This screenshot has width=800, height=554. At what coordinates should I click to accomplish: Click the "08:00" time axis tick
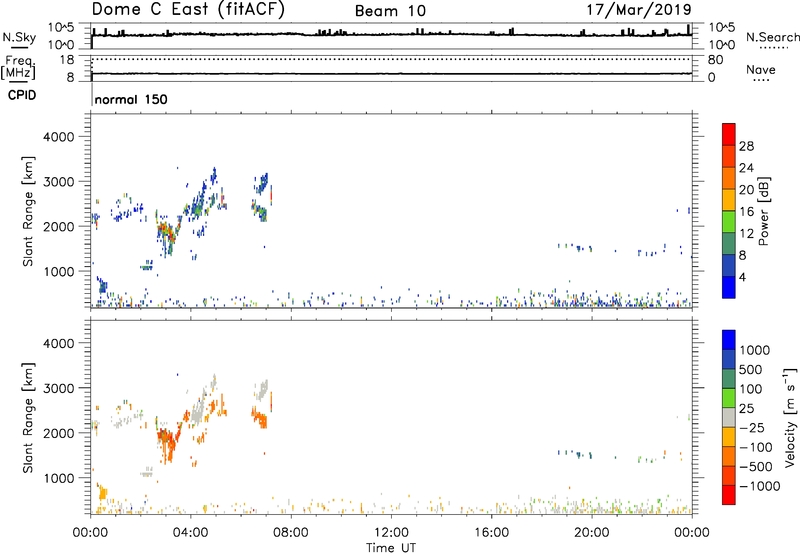pos(291,533)
